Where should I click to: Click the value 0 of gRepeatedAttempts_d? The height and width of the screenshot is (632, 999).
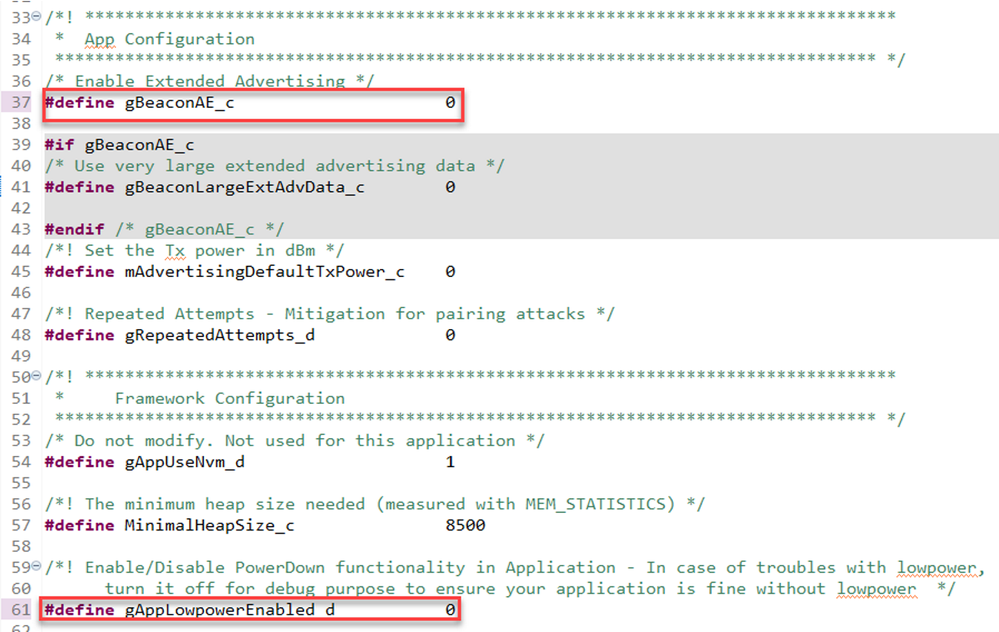[450, 335]
